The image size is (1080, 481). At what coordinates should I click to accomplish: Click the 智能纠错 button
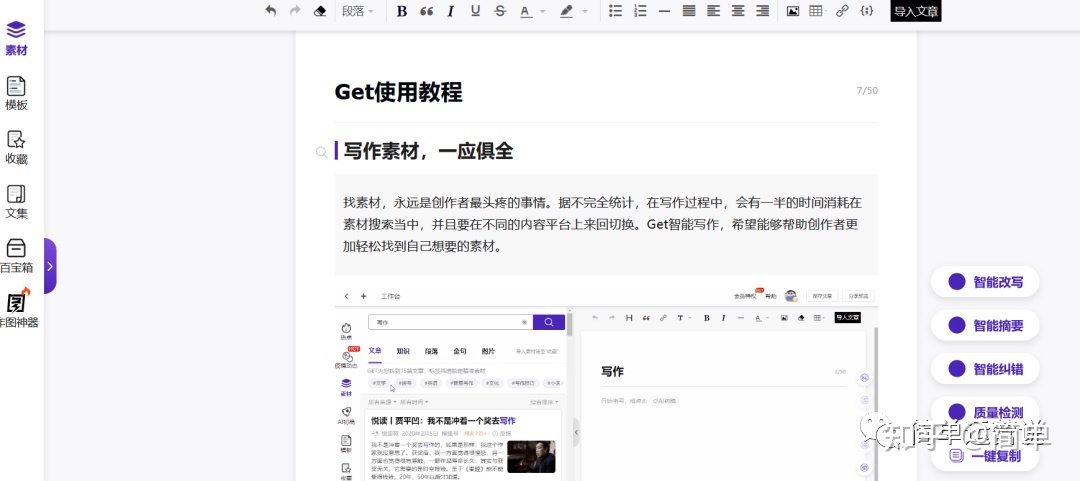click(985, 369)
